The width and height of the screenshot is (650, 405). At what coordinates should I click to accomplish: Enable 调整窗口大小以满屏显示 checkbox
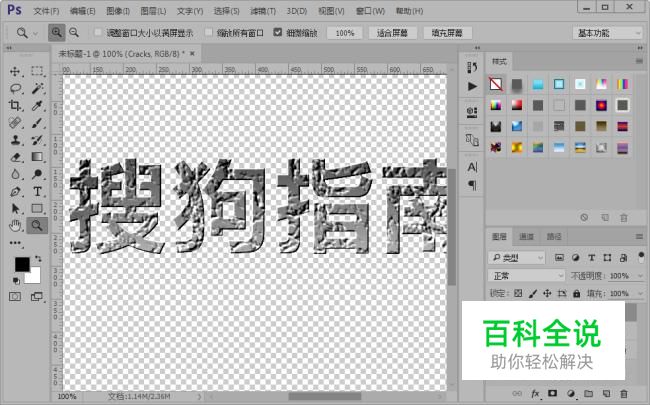coord(98,32)
